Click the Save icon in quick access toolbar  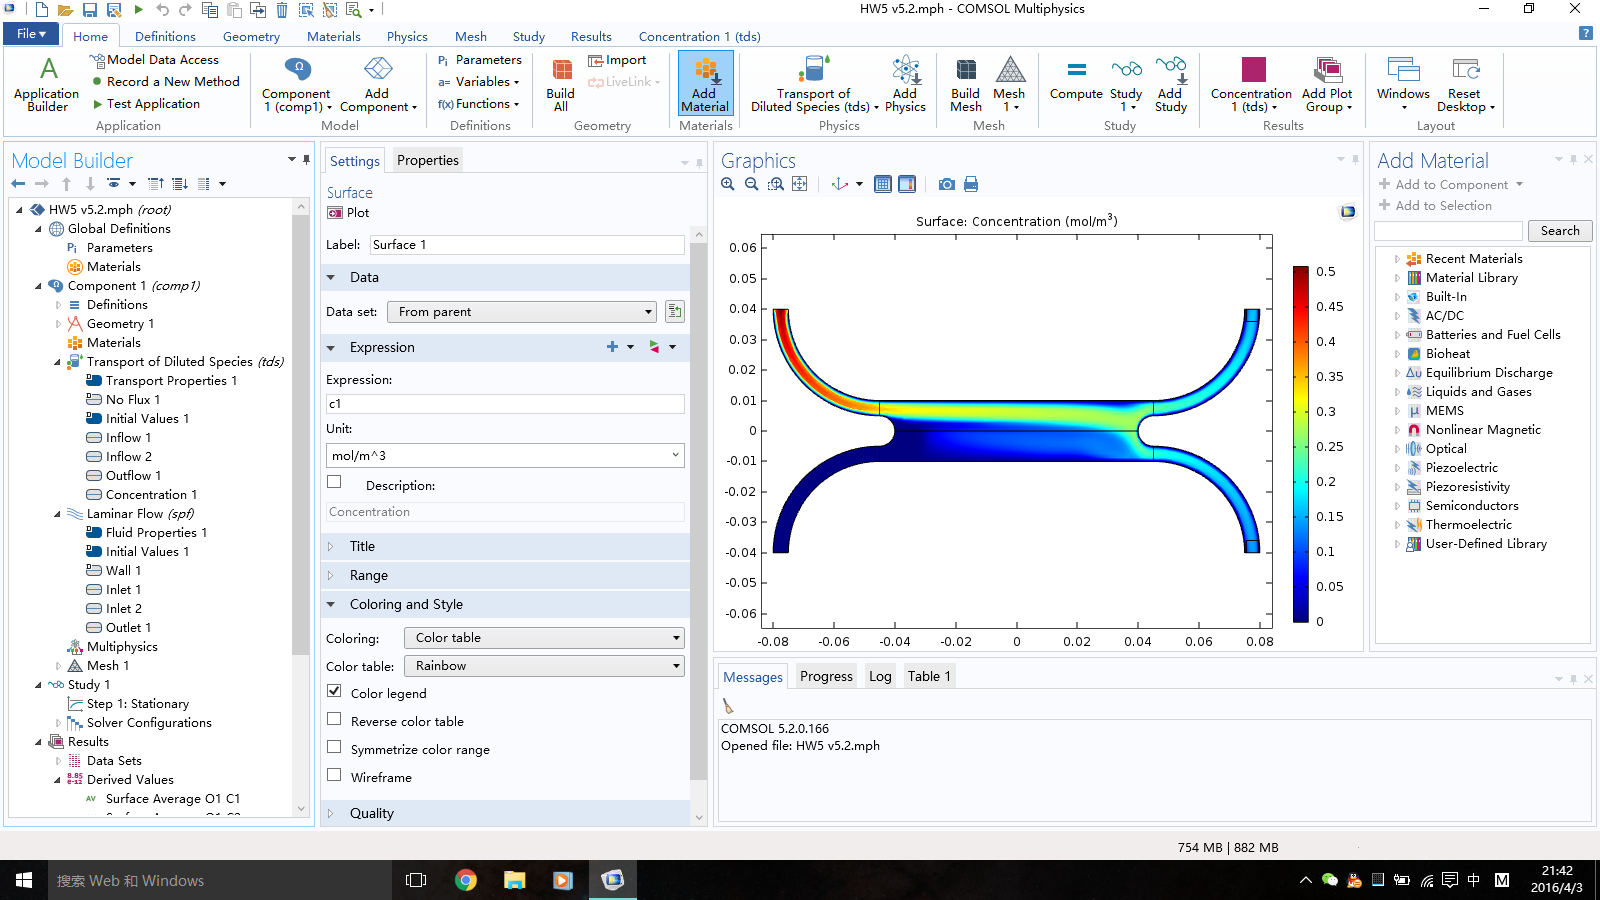89,10
